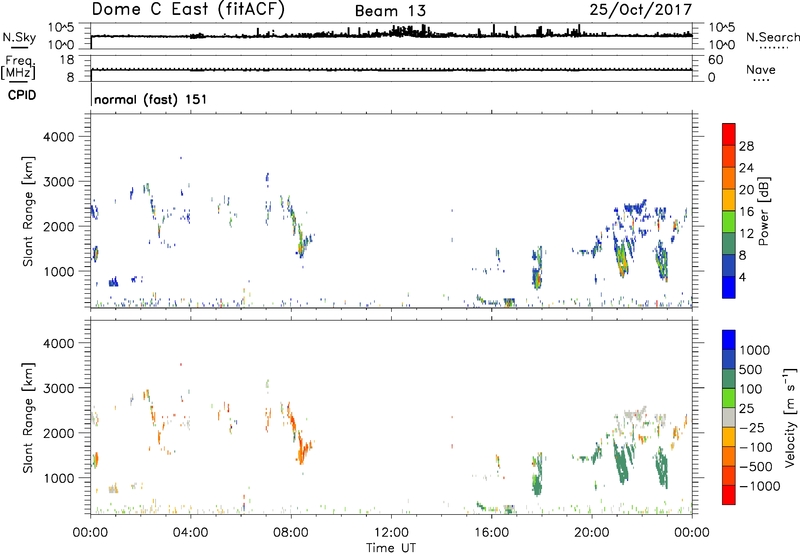Viewport: 800px width, 554px height.
Task: Click '4000' on the power panel range axis
Action: point(59,137)
